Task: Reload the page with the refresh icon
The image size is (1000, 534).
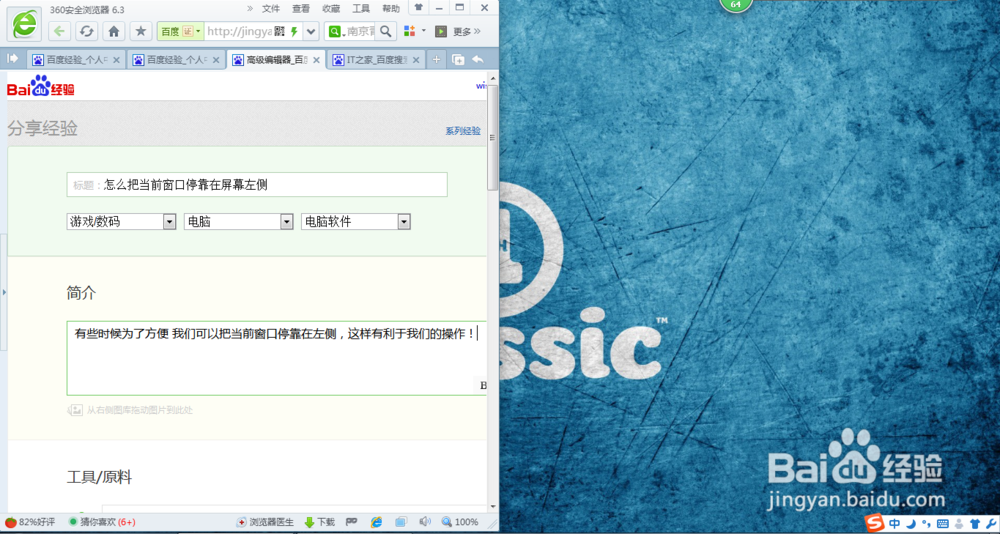Action: coord(87,31)
